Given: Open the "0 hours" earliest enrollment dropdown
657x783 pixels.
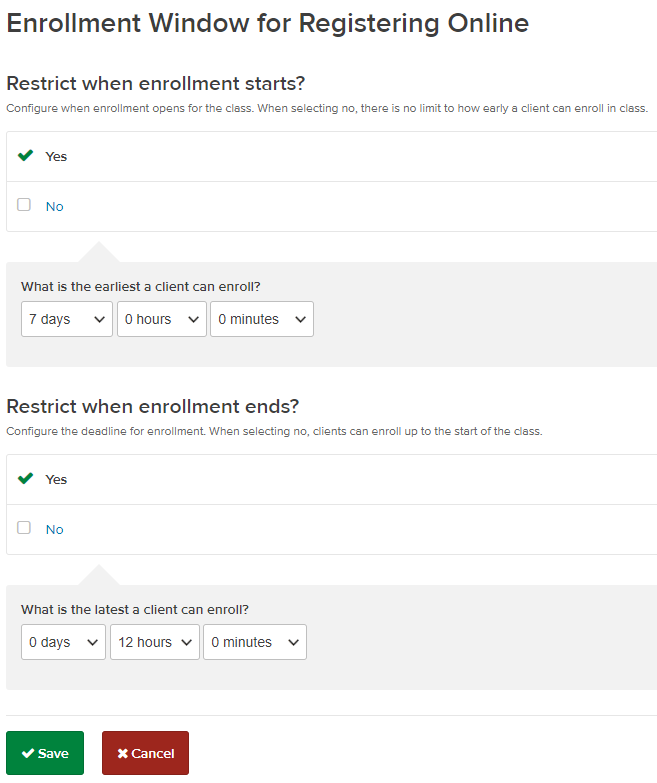Looking at the screenshot, I should coord(161,319).
